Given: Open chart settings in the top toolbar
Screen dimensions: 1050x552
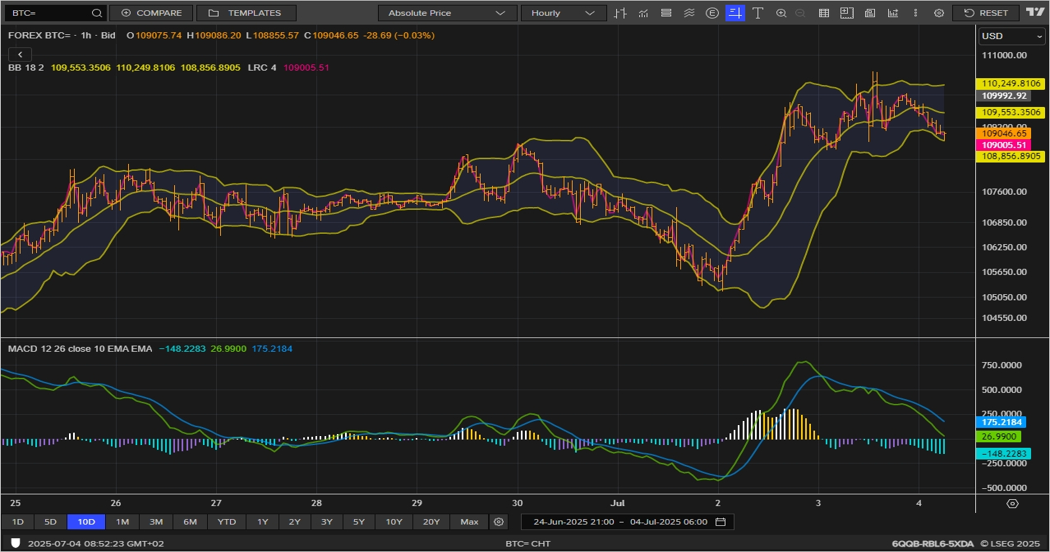Looking at the screenshot, I should (x=939, y=13).
